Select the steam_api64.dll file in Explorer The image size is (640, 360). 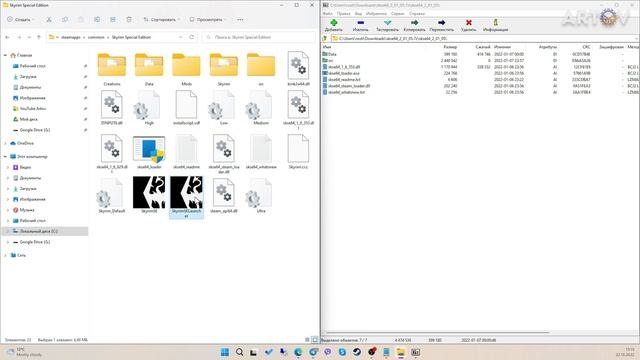pos(224,195)
